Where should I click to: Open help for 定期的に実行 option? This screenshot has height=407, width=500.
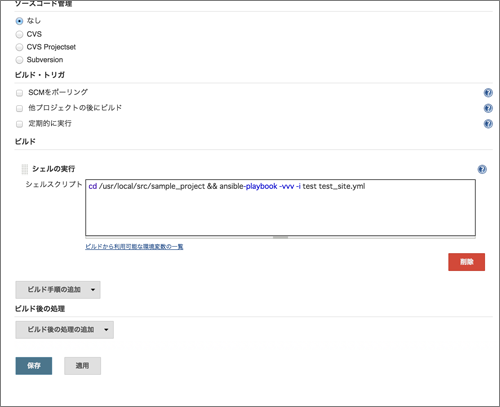[488, 124]
